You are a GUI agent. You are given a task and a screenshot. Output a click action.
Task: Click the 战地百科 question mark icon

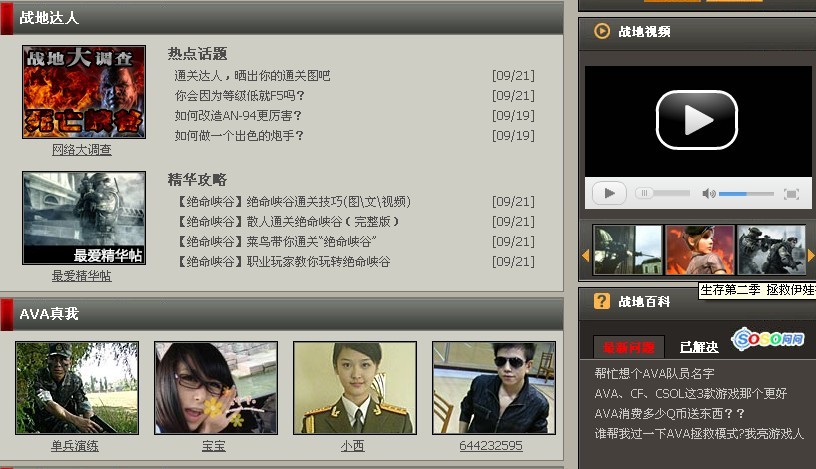point(601,301)
